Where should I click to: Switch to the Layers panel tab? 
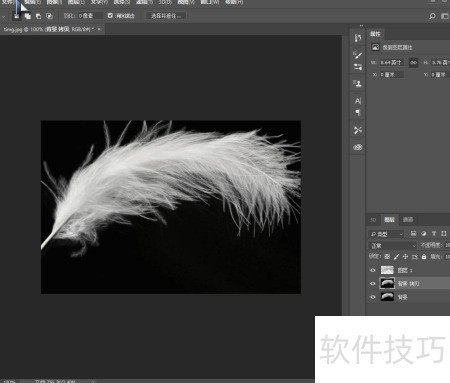click(389, 220)
